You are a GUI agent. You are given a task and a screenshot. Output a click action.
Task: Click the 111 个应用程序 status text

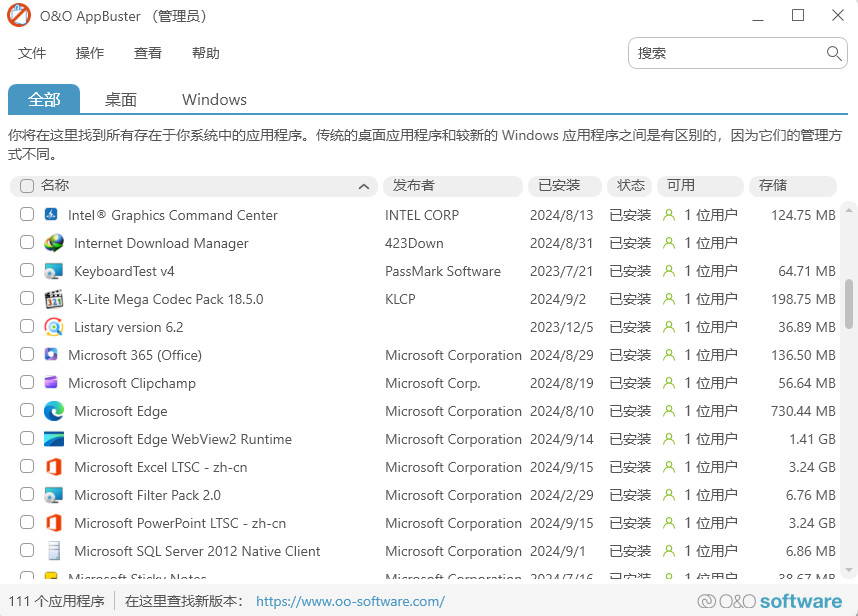tap(56, 601)
